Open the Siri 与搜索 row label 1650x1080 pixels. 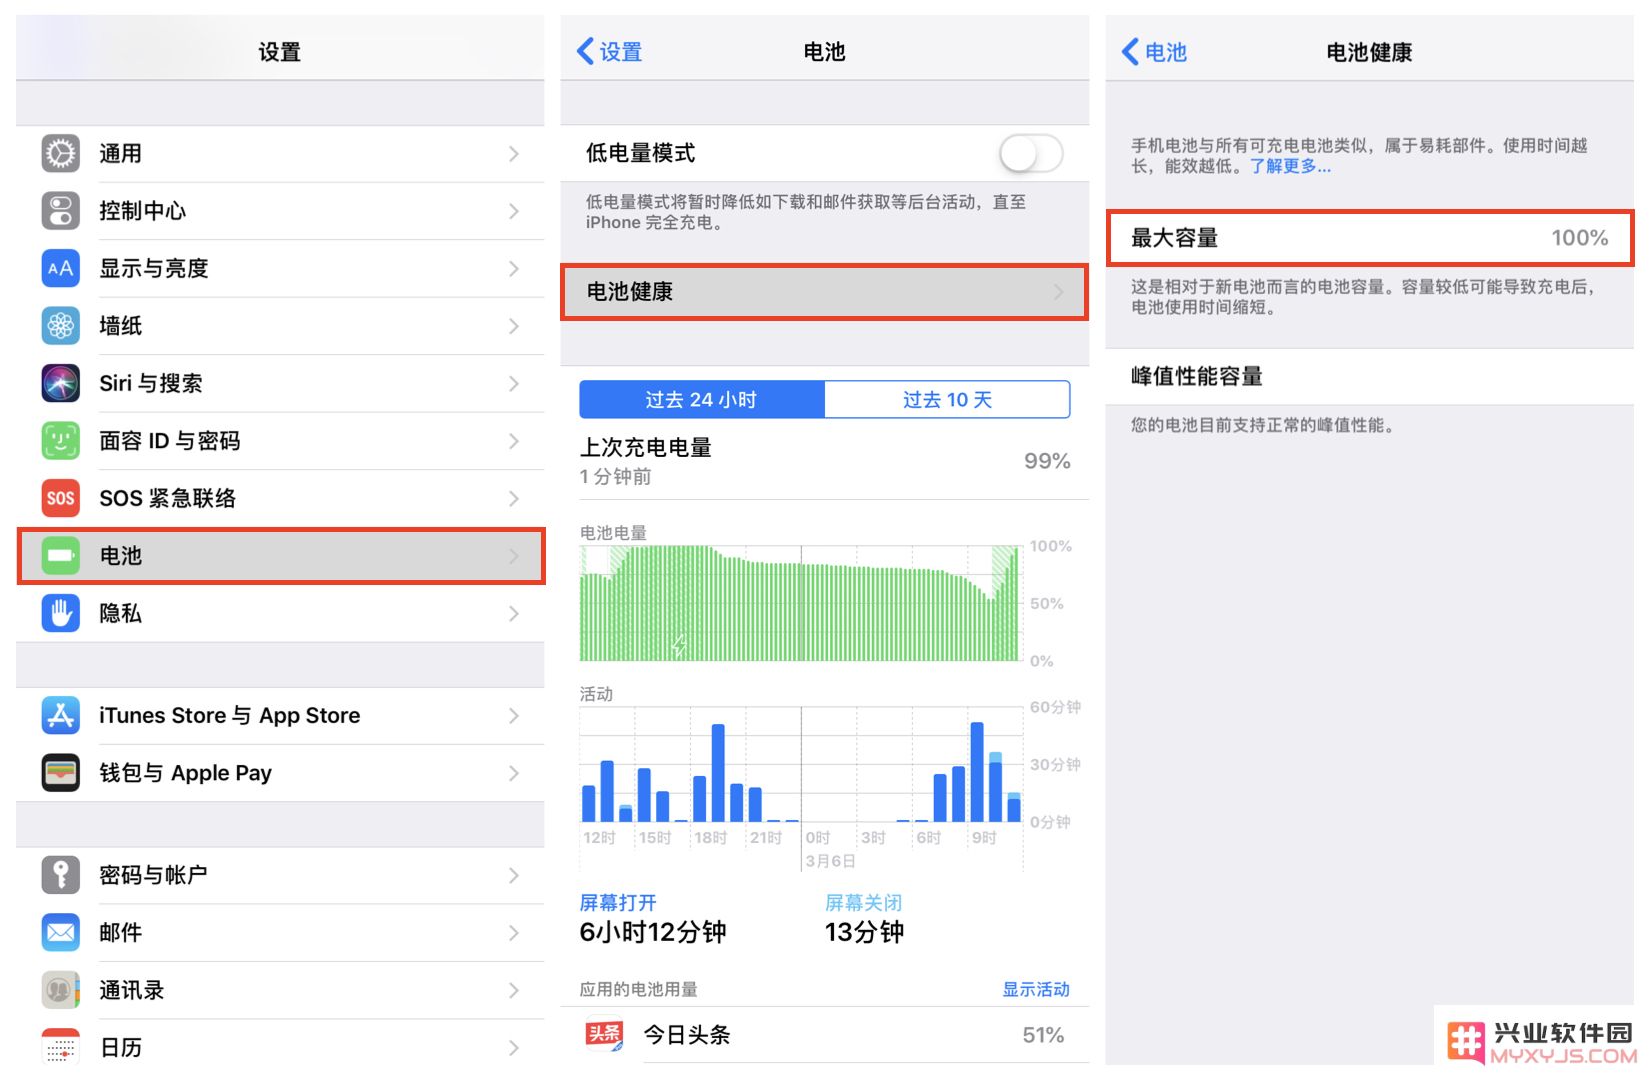(x=151, y=384)
